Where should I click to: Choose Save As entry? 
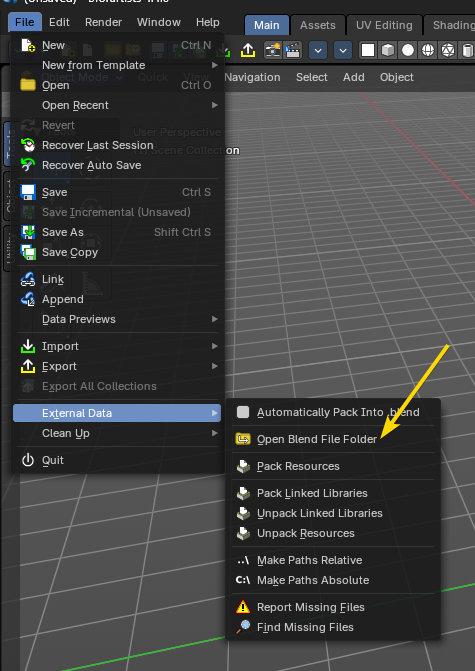tap(117, 232)
